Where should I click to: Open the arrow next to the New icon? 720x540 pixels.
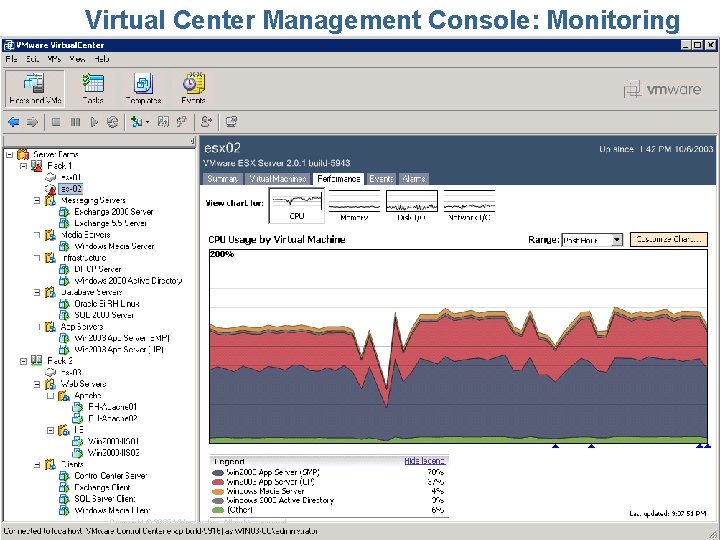147,122
